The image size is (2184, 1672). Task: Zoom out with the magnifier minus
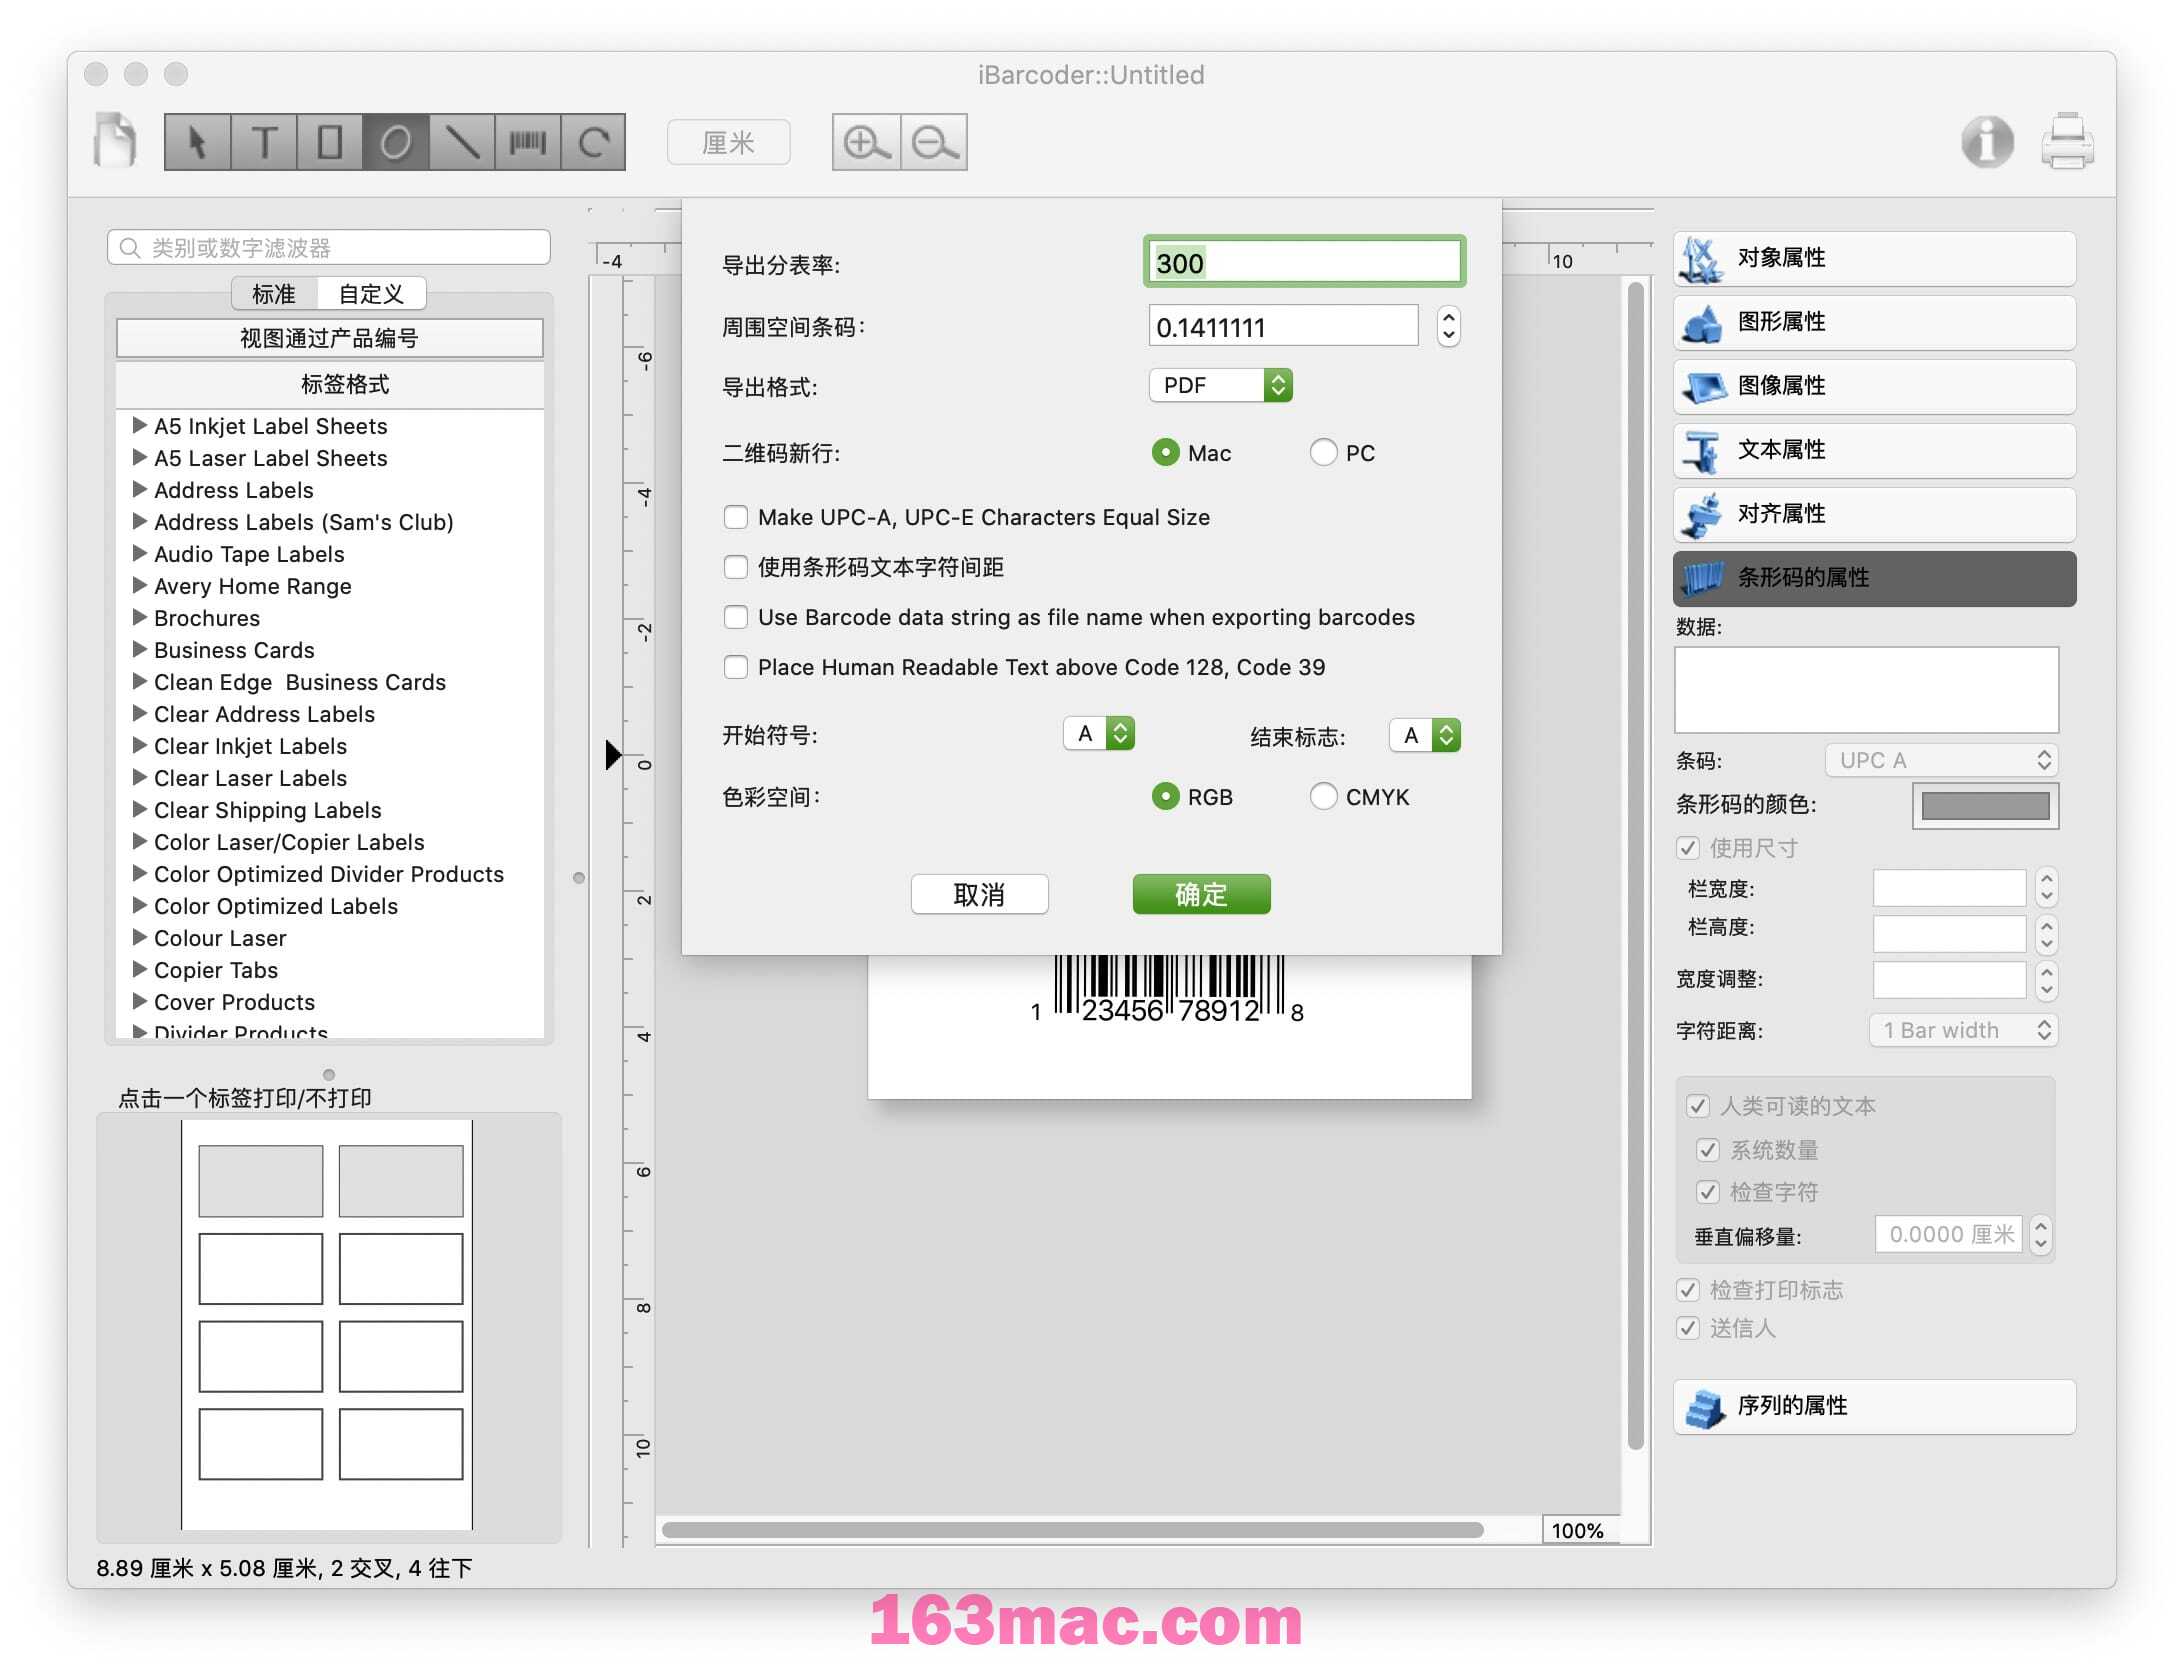[x=934, y=142]
